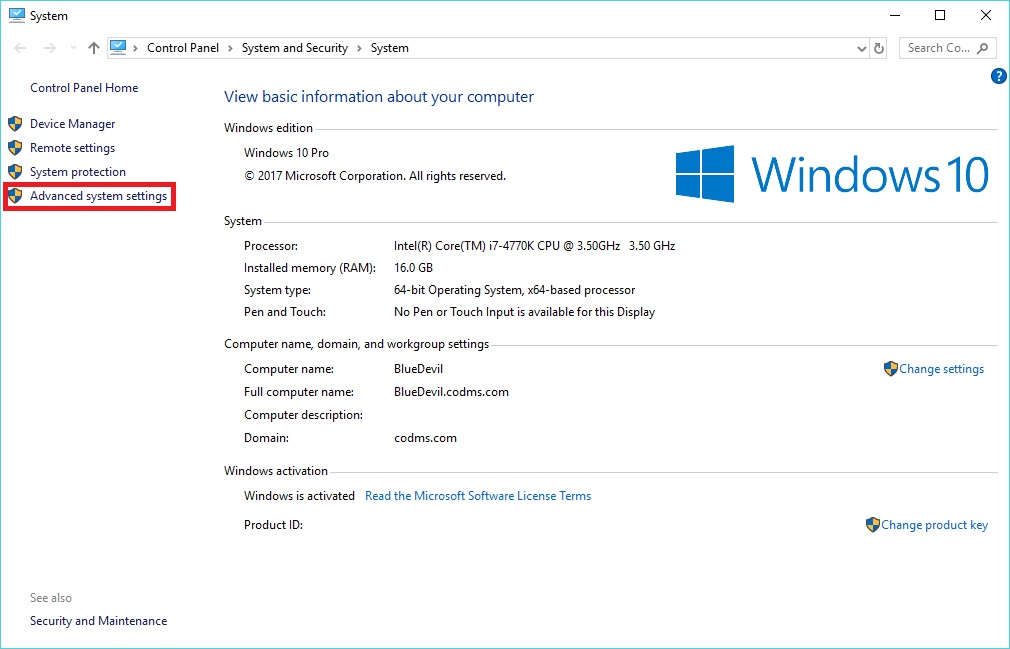The image size is (1010, 649).
Task: Open the Control Panel breadcrumb
Action: click(x=183, y=48)
